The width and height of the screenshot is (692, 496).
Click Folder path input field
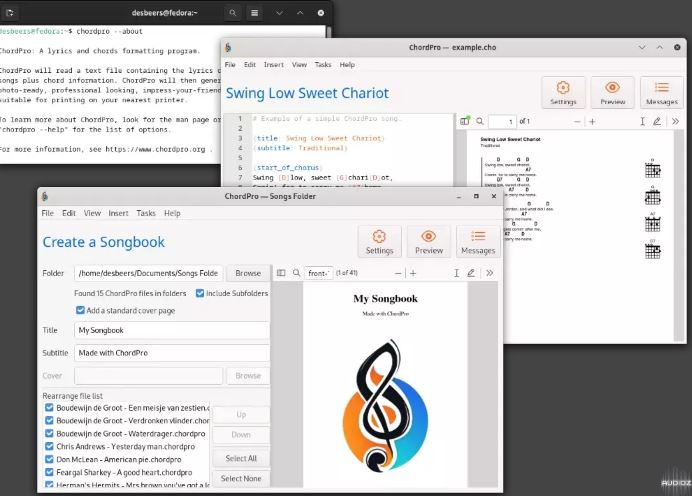tap(148, 273)
